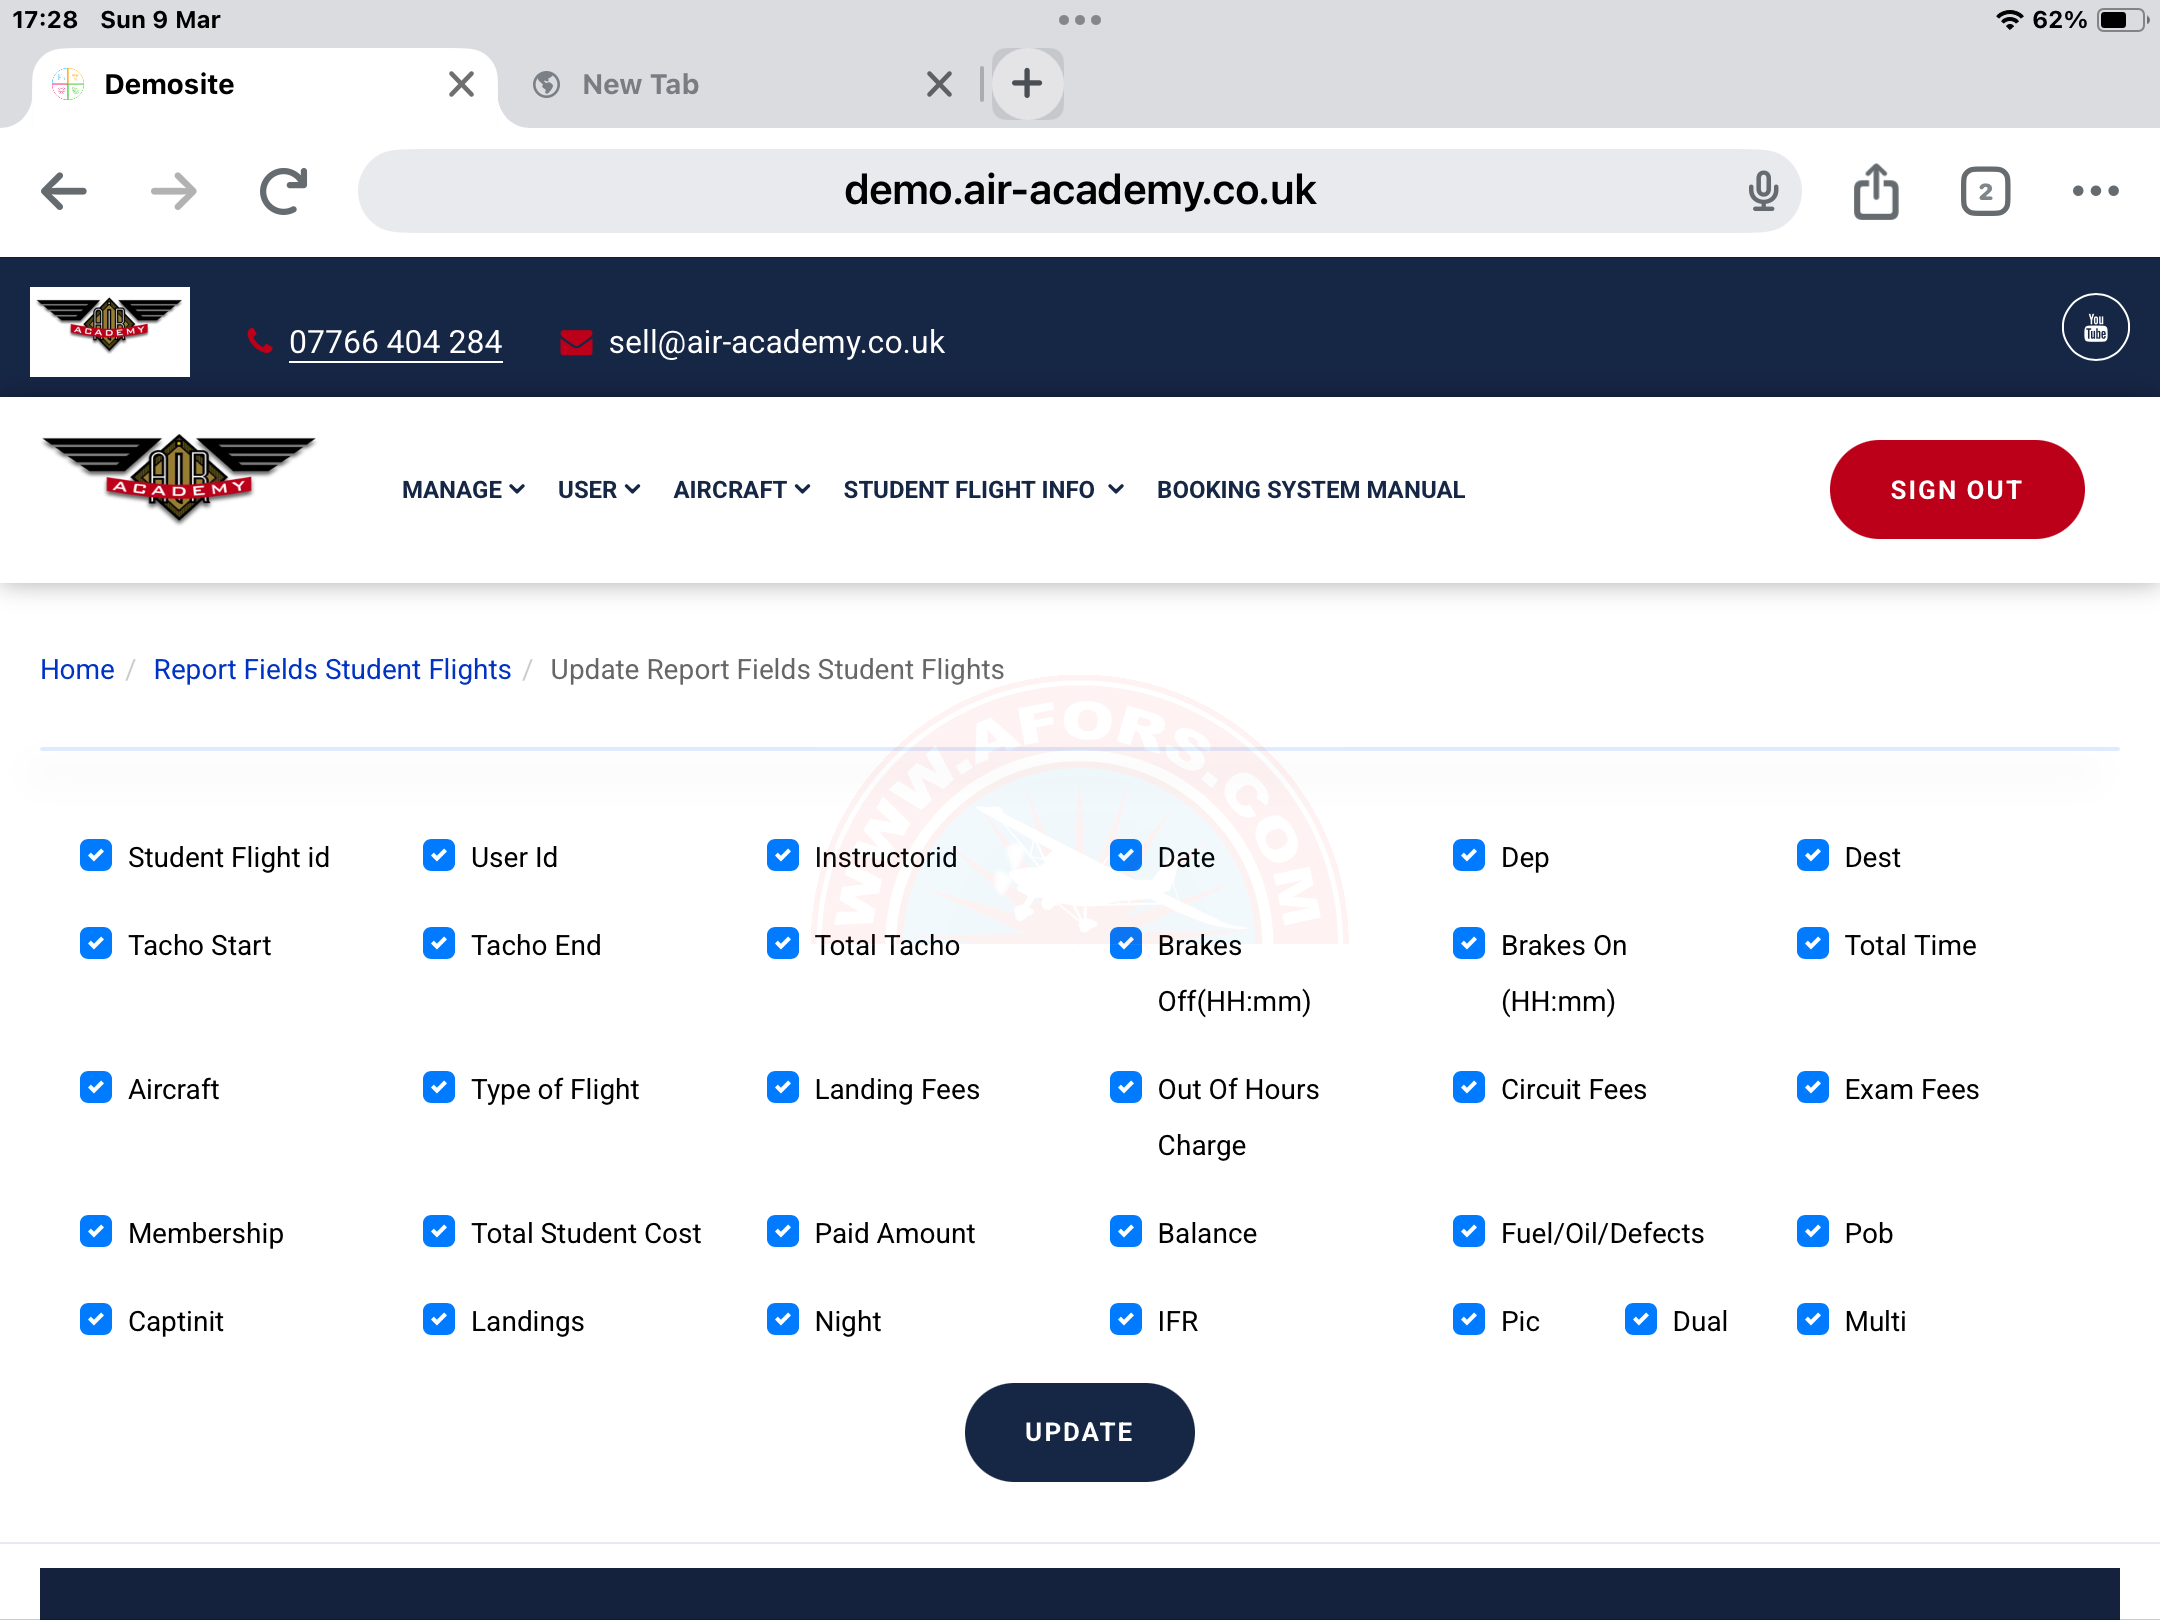Click the YouTube icon in header
The image size is (2160, 1620).
point(2095,327)
